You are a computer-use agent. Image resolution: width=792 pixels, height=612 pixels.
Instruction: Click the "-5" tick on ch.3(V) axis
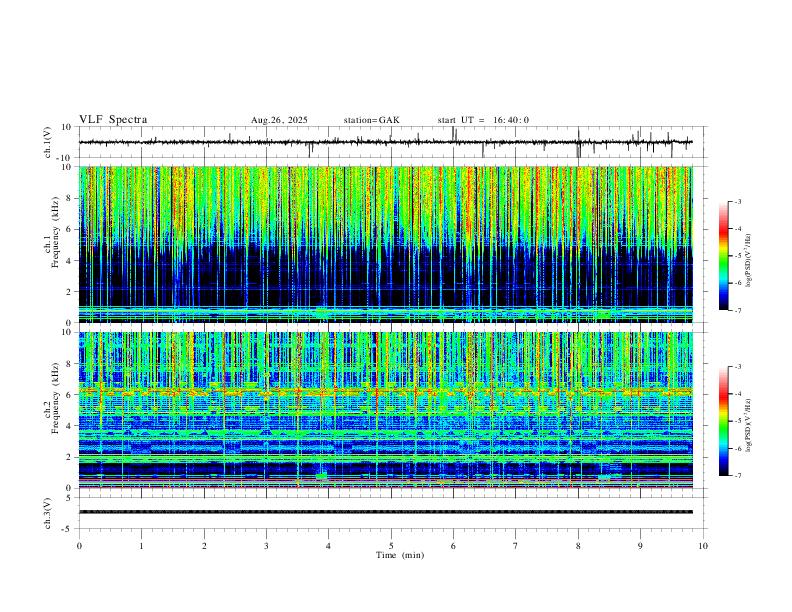[x=68, y=529]
